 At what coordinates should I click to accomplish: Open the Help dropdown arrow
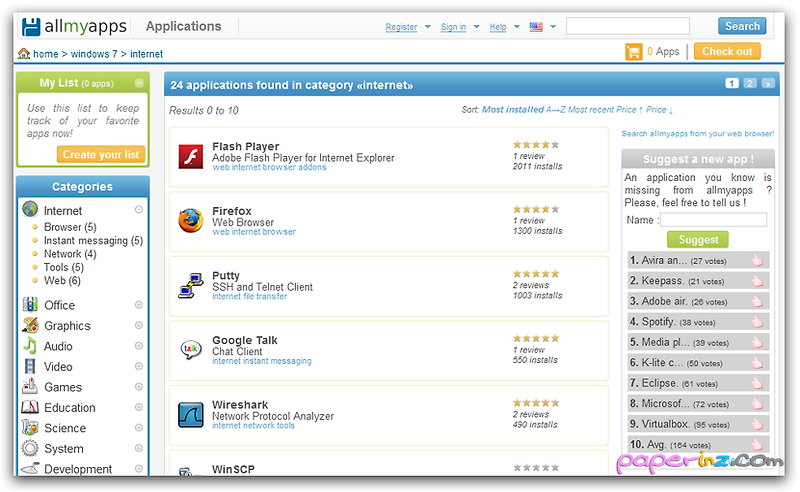coord(517,27)
